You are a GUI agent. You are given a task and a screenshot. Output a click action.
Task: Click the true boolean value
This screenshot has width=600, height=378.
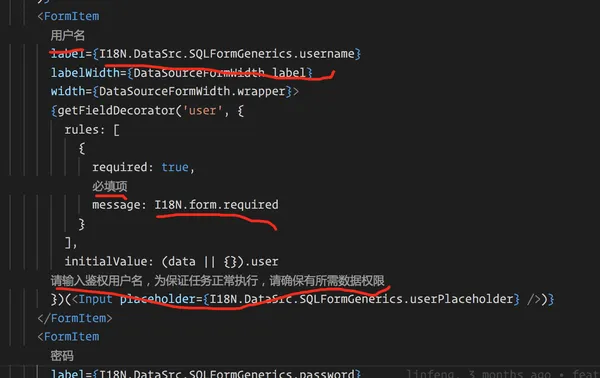(x=175, y=167)
